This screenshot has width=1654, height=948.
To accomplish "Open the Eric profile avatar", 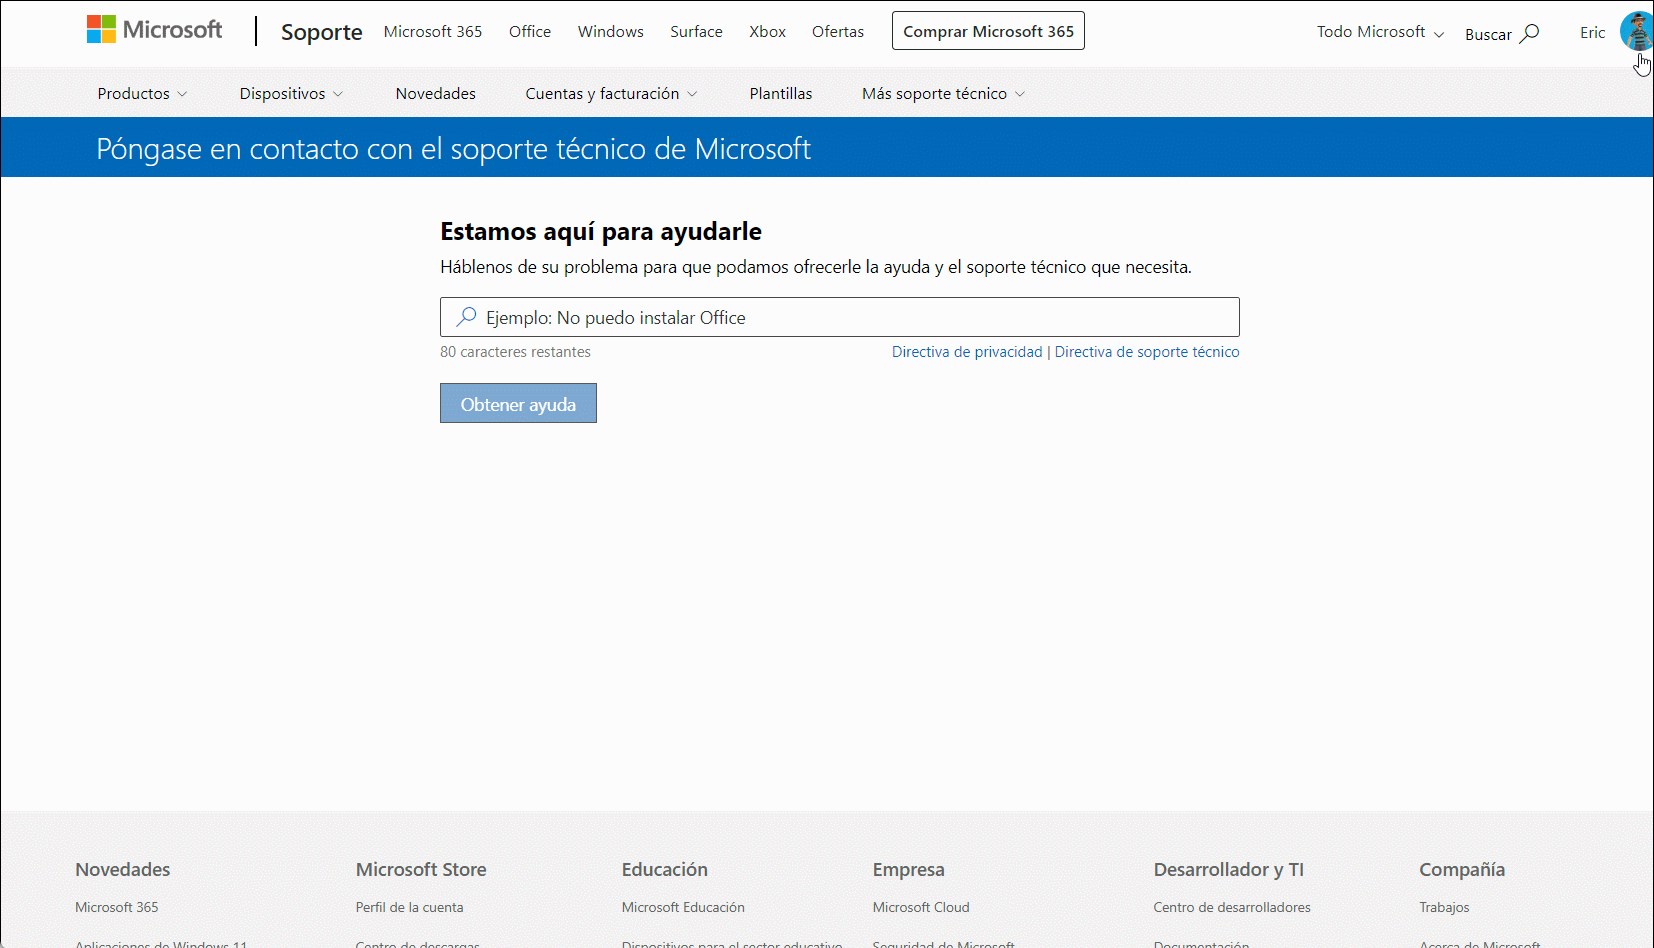I will [1637, 31].
